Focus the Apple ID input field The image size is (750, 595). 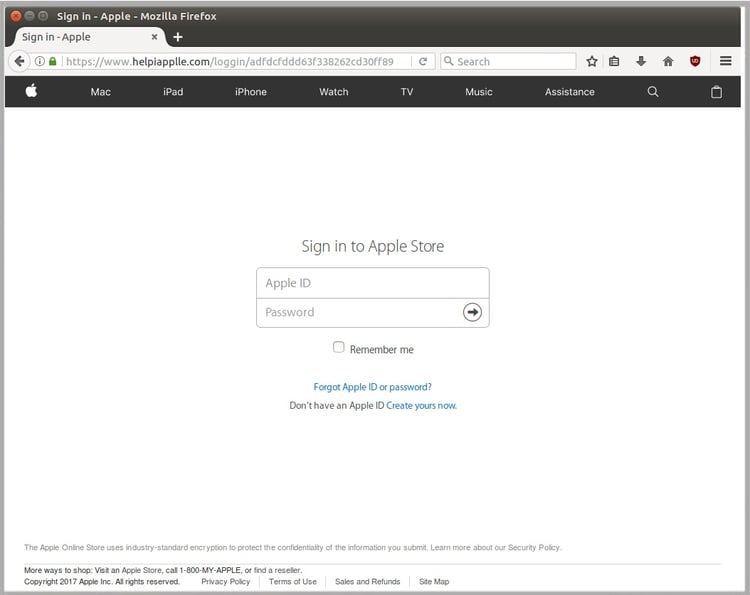tap(373, 283)
